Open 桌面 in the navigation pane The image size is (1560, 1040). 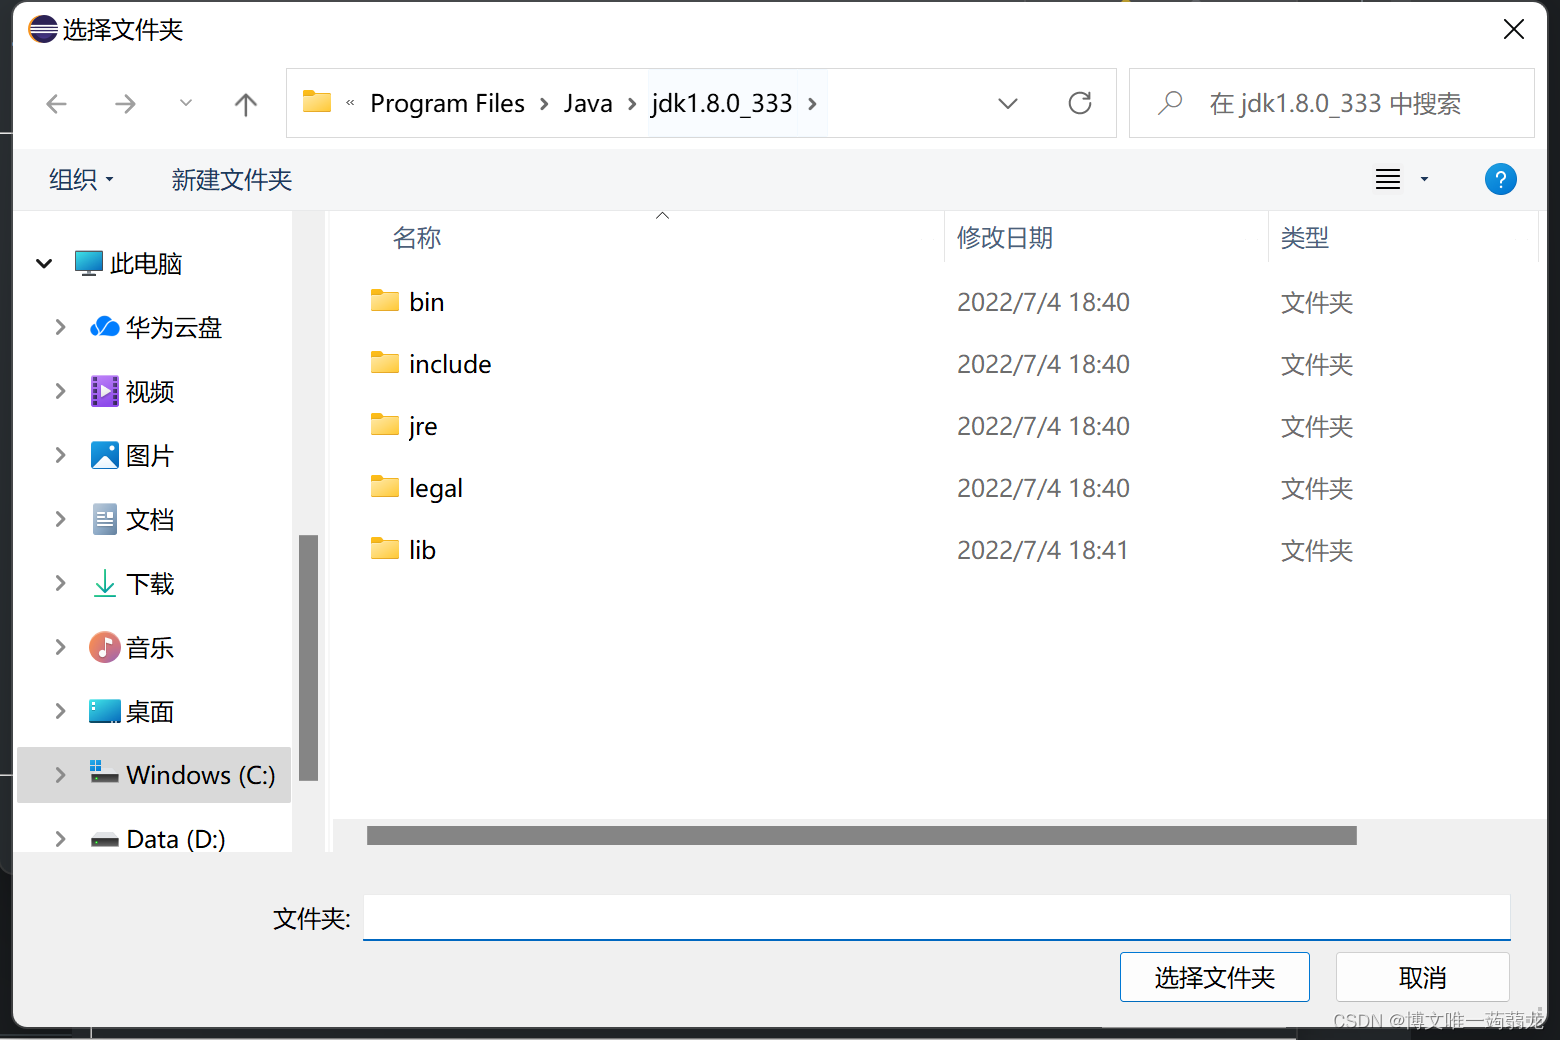[x=132, y=712]
